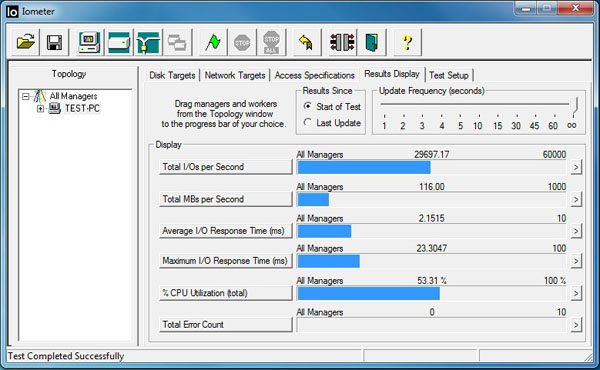
Task: Switch to the Test Setup tab
Action: click(x=449, y=75)
